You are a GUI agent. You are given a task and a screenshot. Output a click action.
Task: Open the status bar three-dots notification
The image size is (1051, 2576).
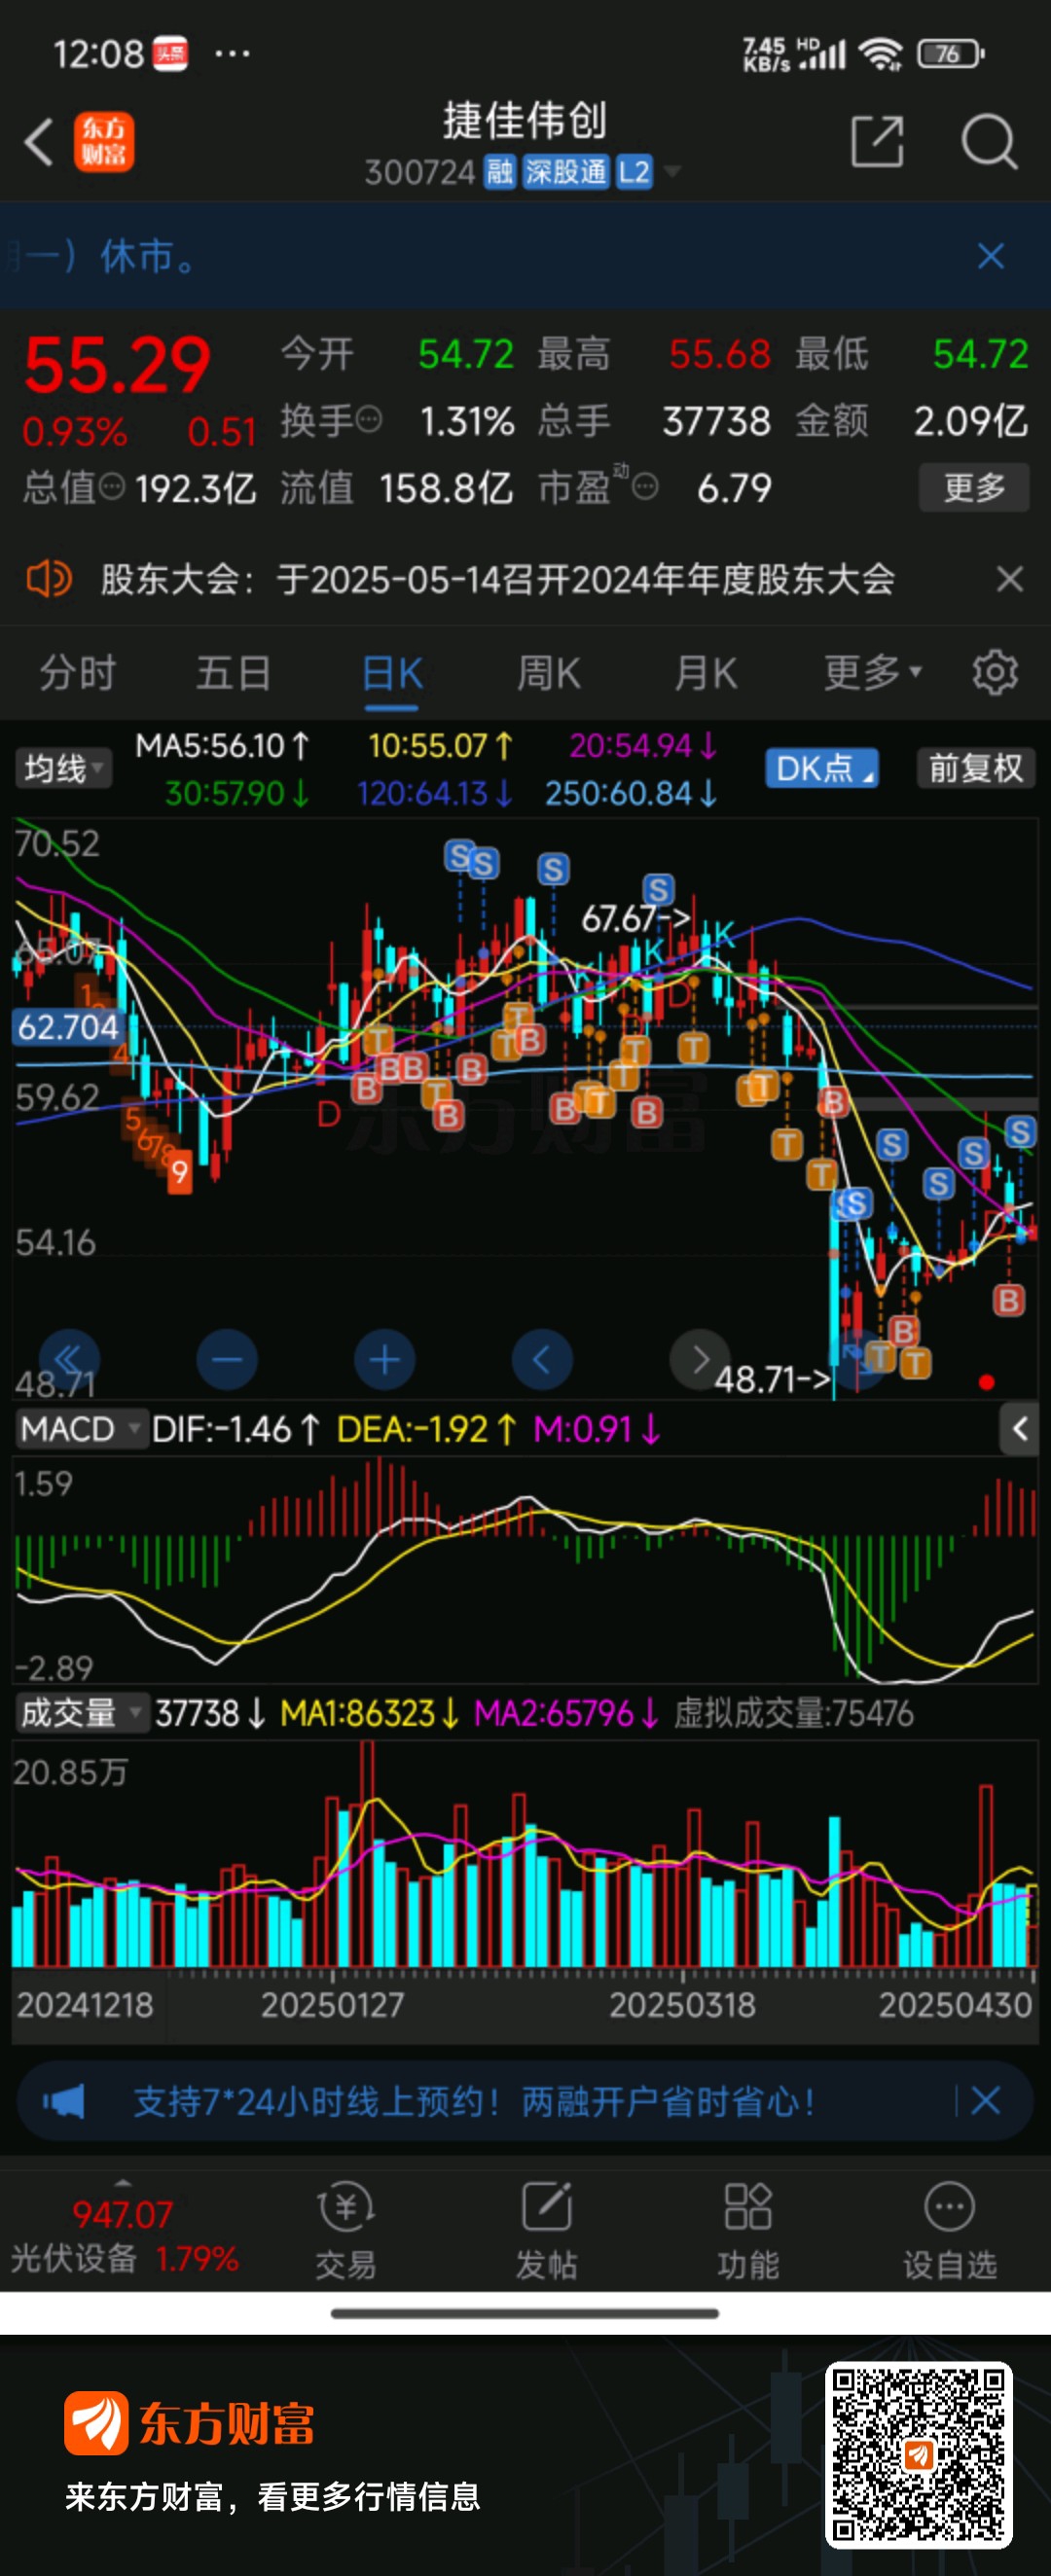pyautogui.click(x=232, y=53)
